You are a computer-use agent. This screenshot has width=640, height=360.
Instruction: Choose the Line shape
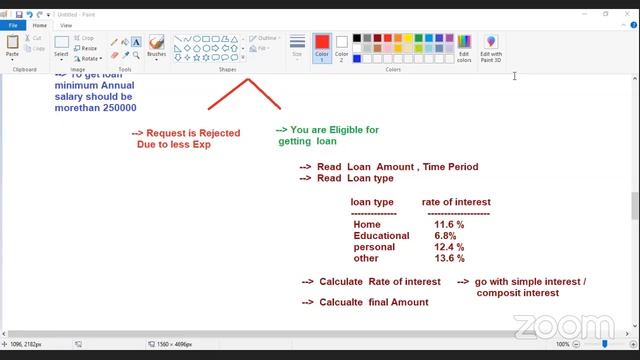coord(178,39)
